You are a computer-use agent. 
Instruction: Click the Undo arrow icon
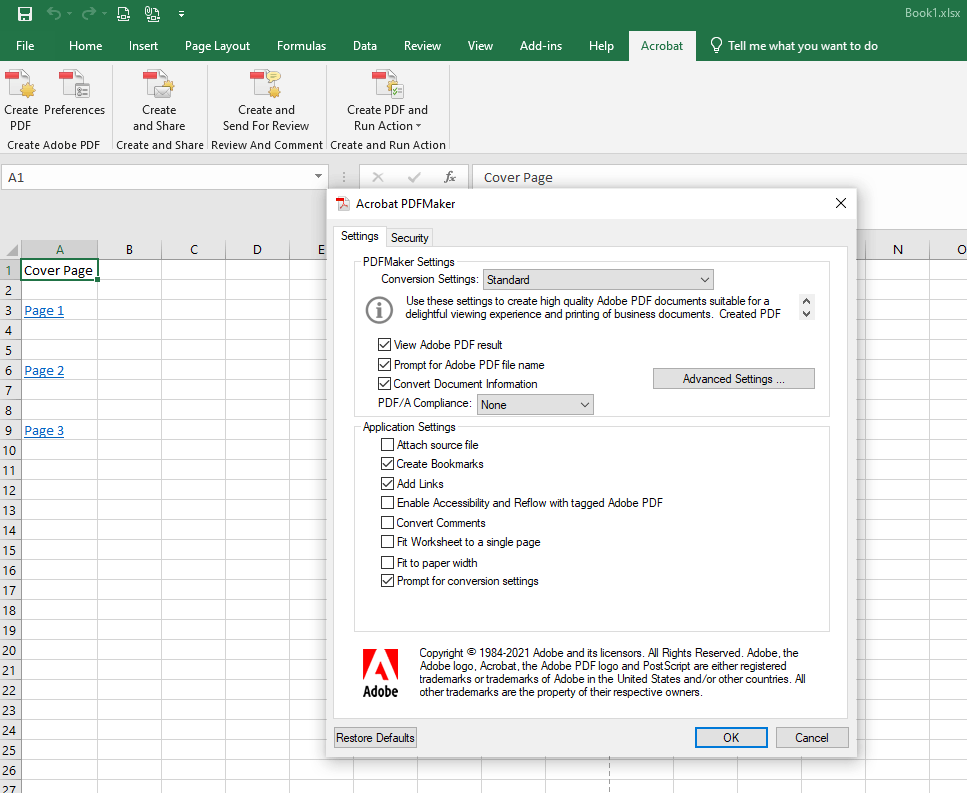coord(54,14)
